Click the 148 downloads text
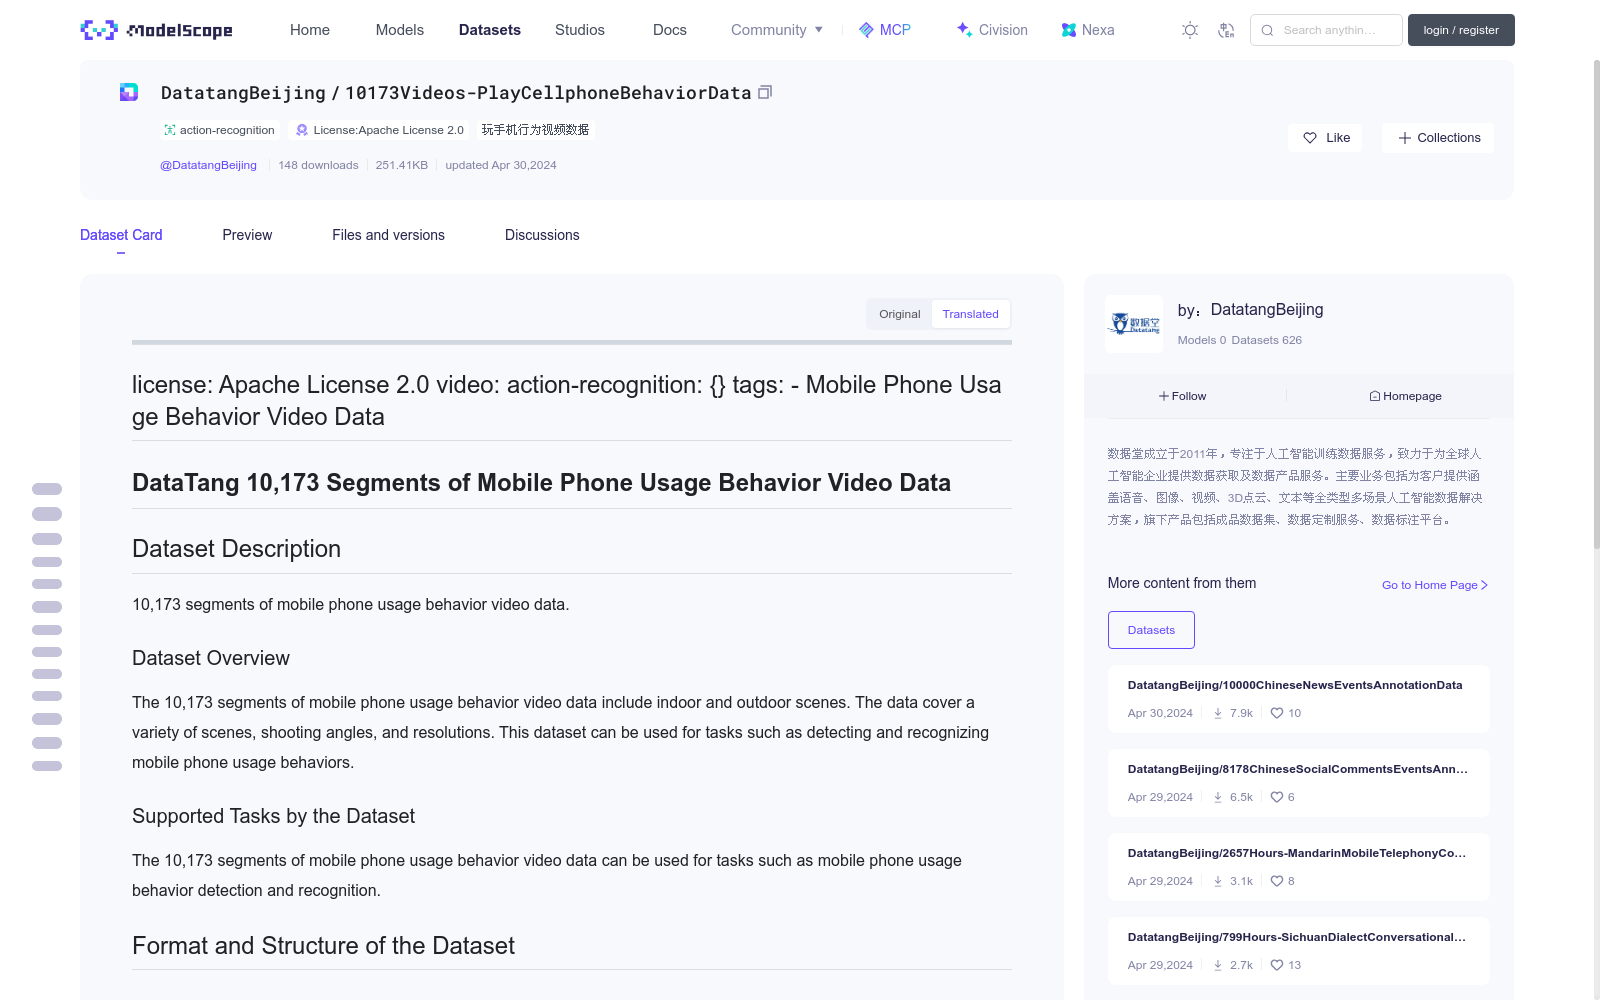 pos(318,165)
